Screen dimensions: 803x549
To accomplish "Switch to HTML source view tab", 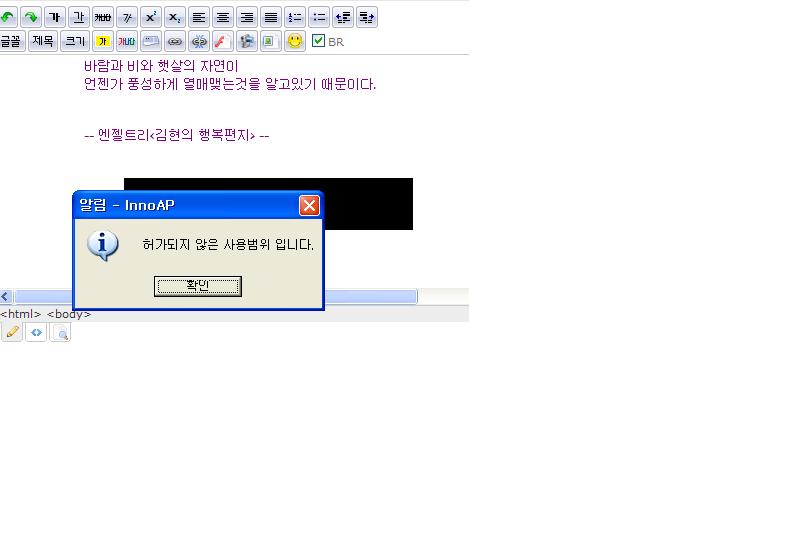I will [36, 333].
